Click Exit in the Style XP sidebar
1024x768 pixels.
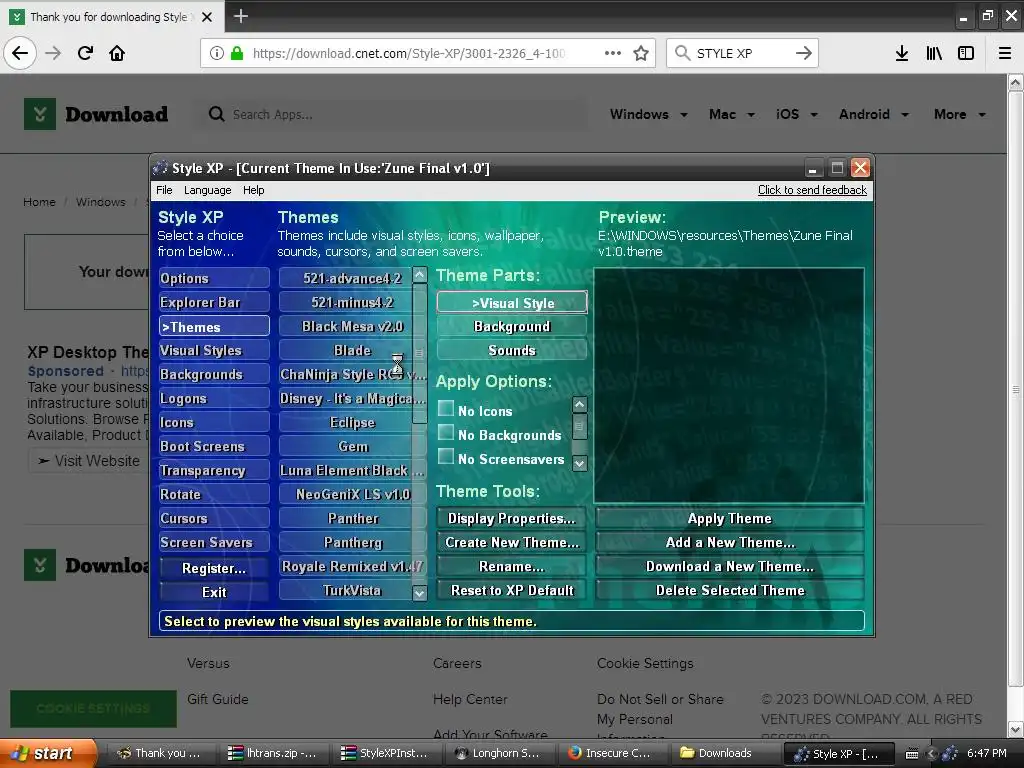(214, 592)
